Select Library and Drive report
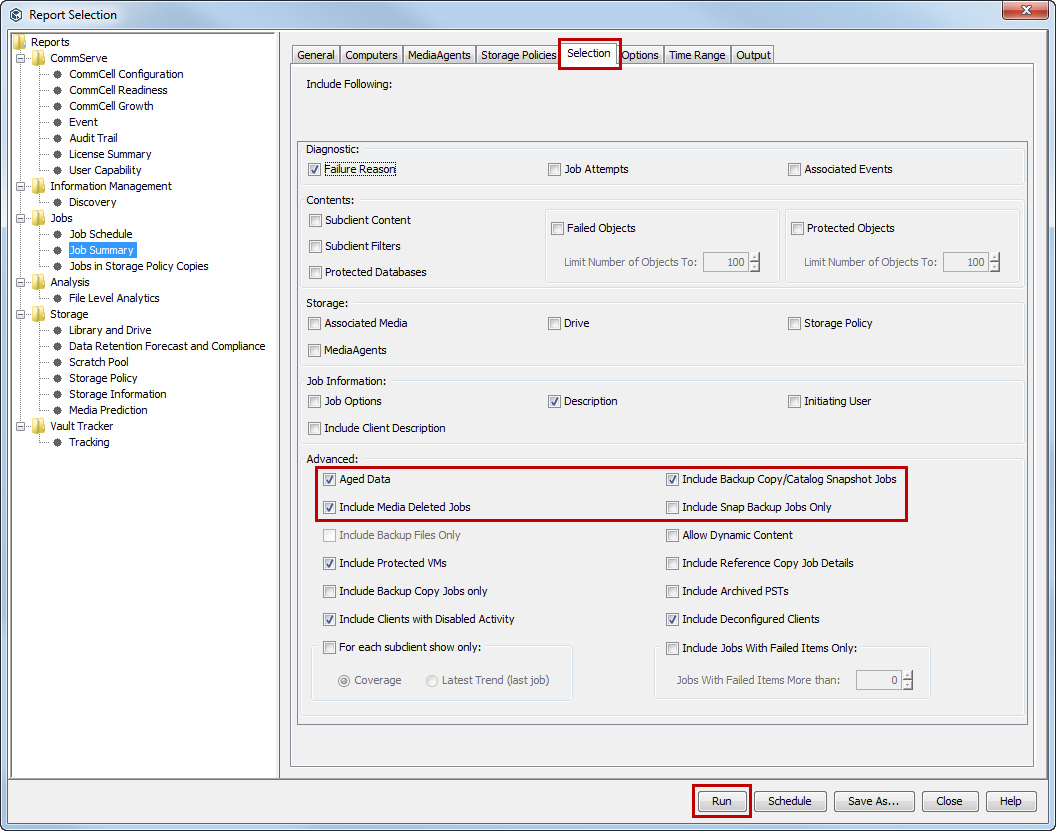The height and width of the screenshot is (831, 1056). pyautogui.click(x=110, y=330)
